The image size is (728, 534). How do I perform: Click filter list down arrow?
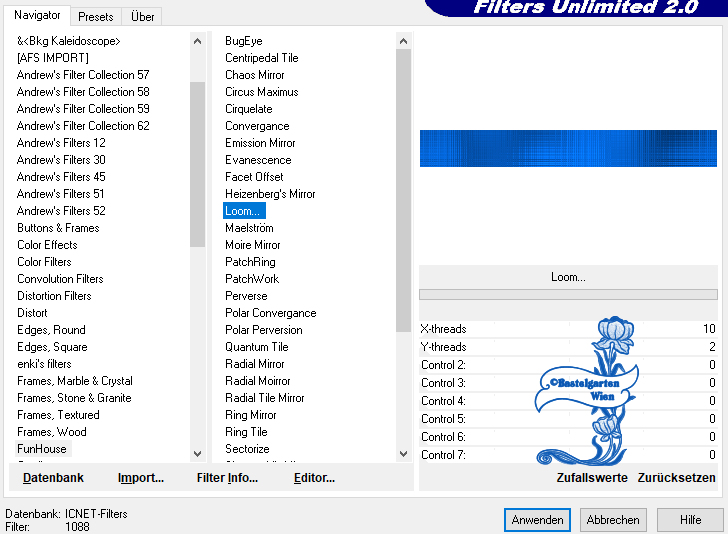tap(403, 454)
